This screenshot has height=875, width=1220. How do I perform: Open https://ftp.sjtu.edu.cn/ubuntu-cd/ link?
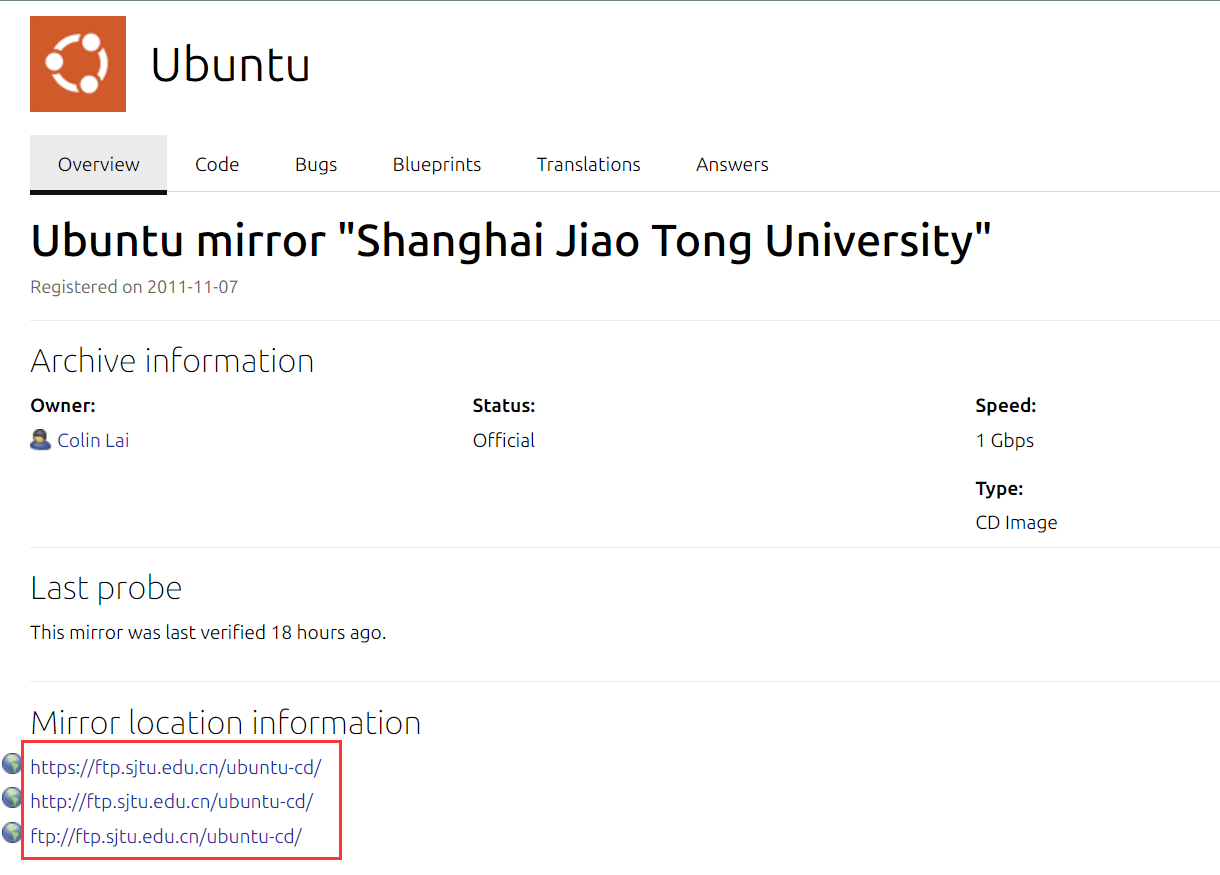176,768
